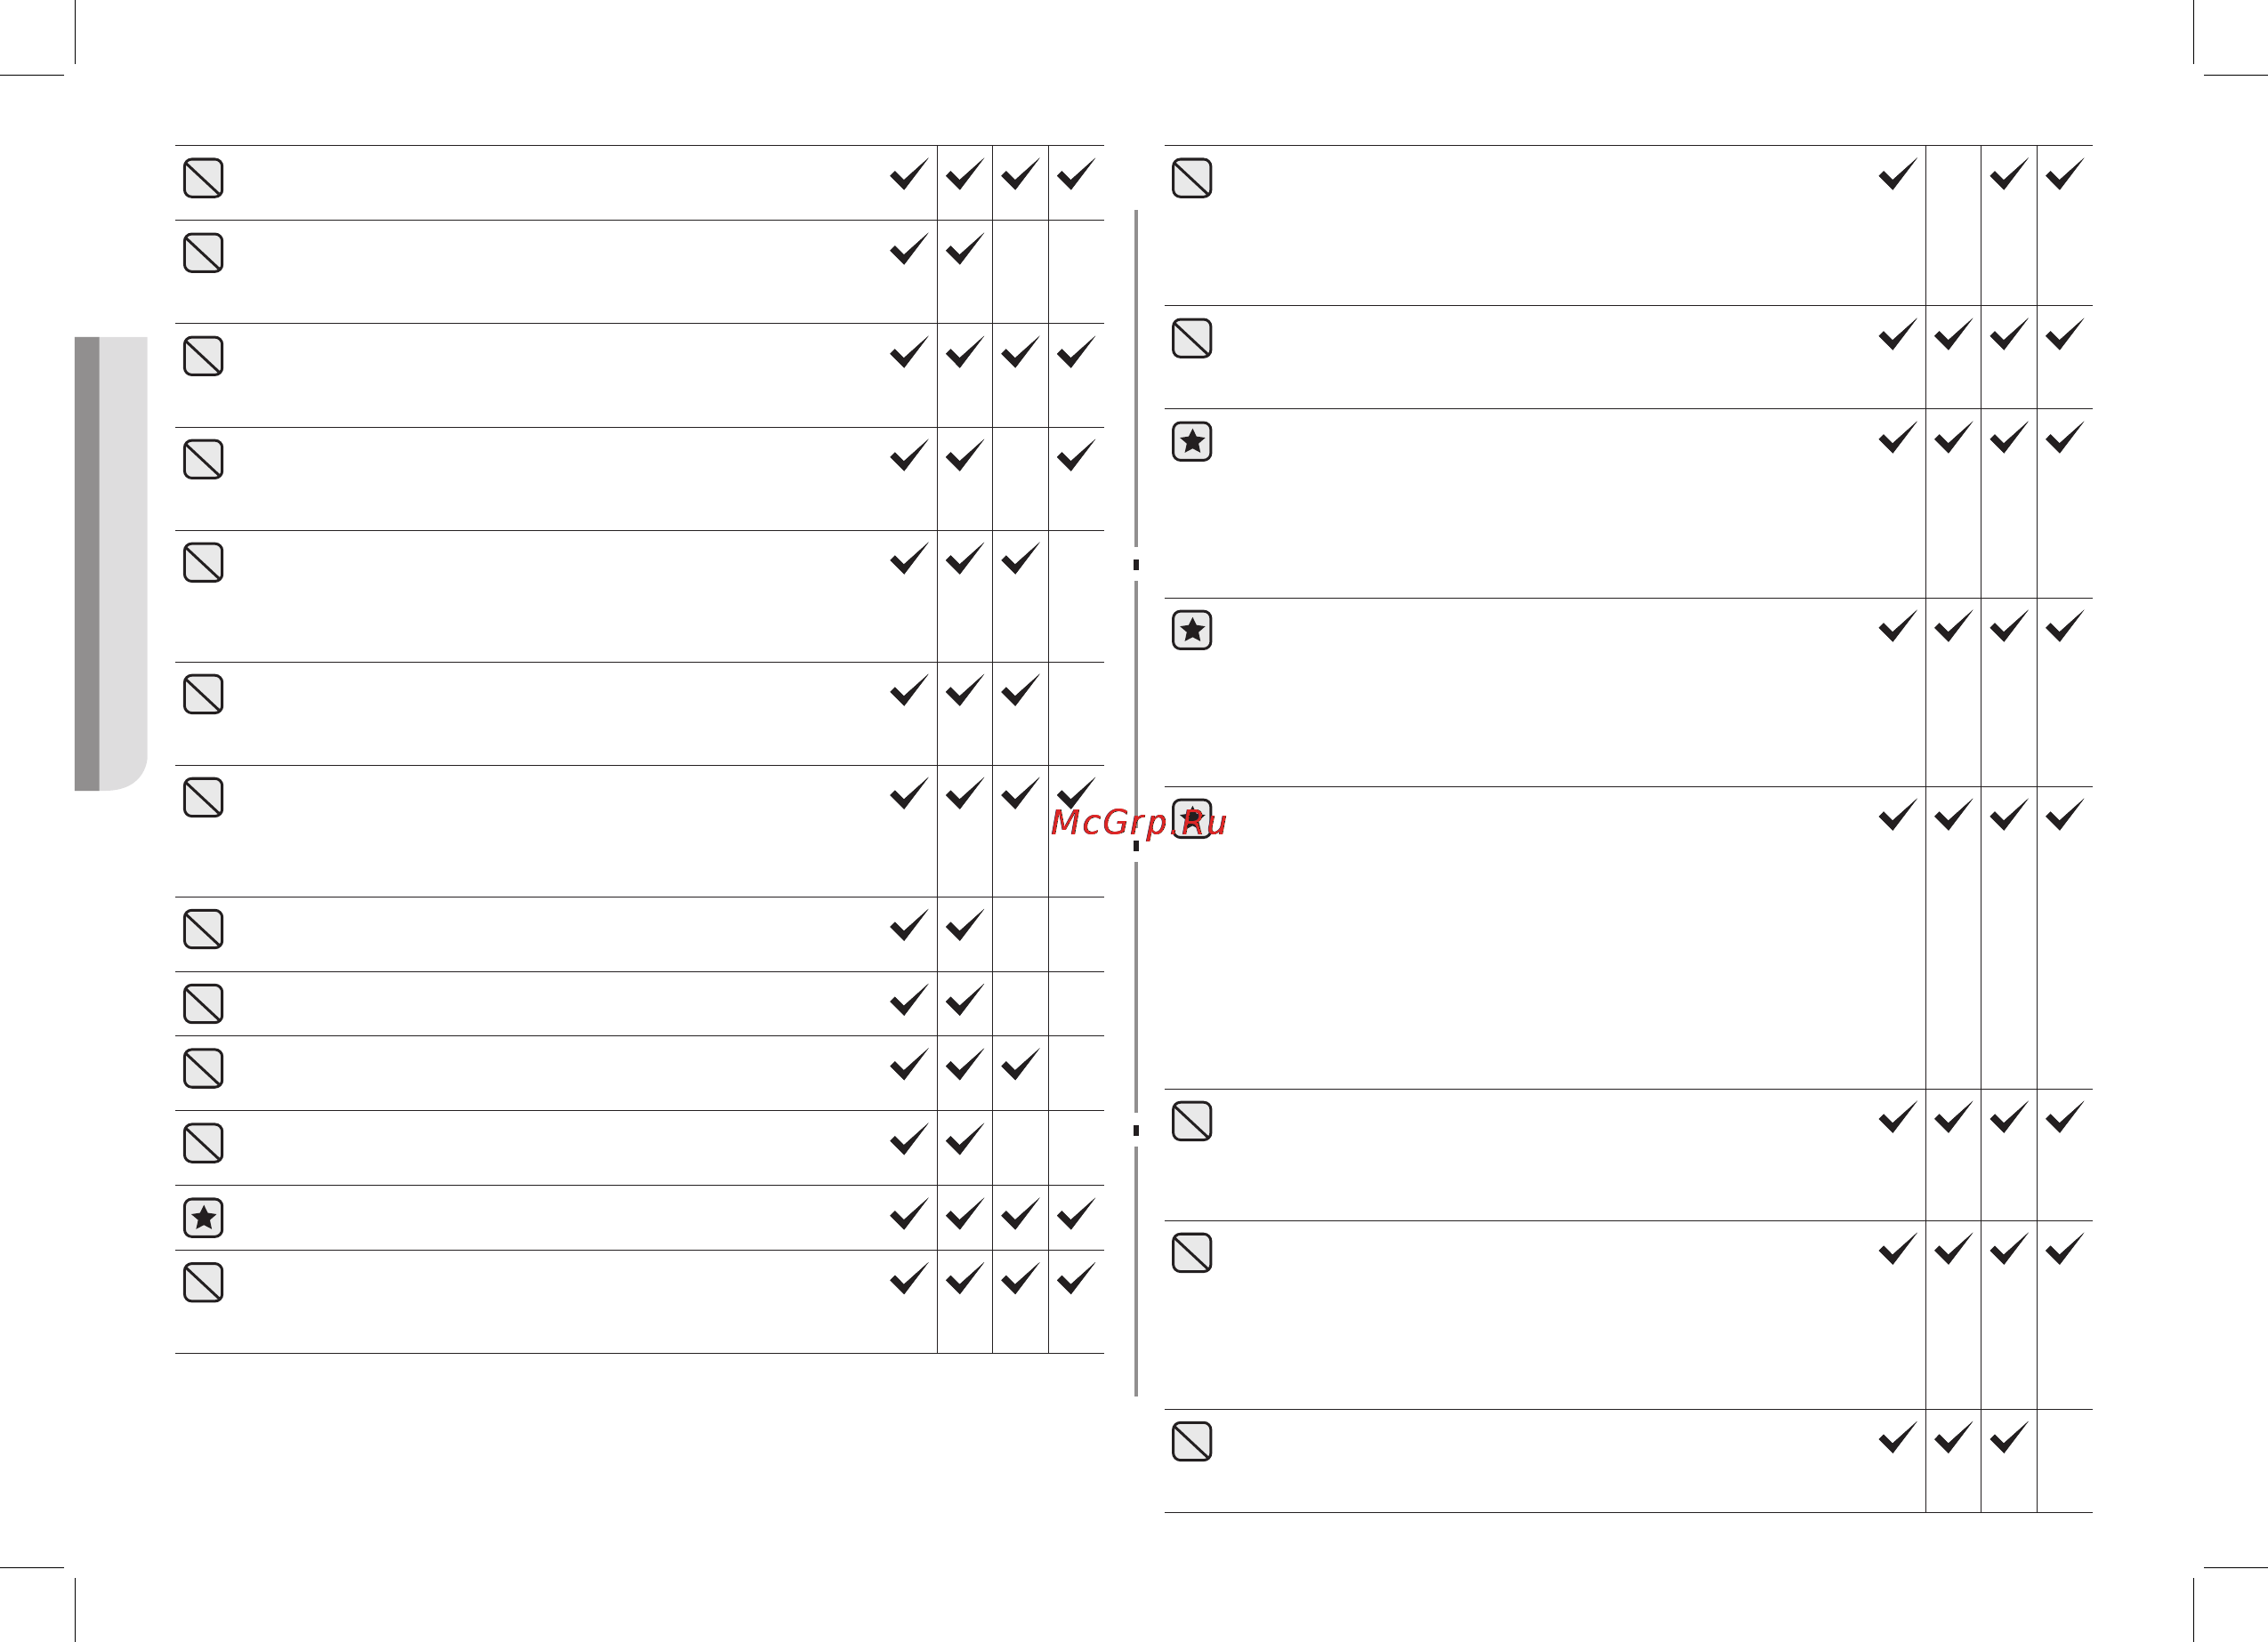Screen dimensions: 2268x1642
Task: Select the only star icon in left table
Action: coord(203,1218)
